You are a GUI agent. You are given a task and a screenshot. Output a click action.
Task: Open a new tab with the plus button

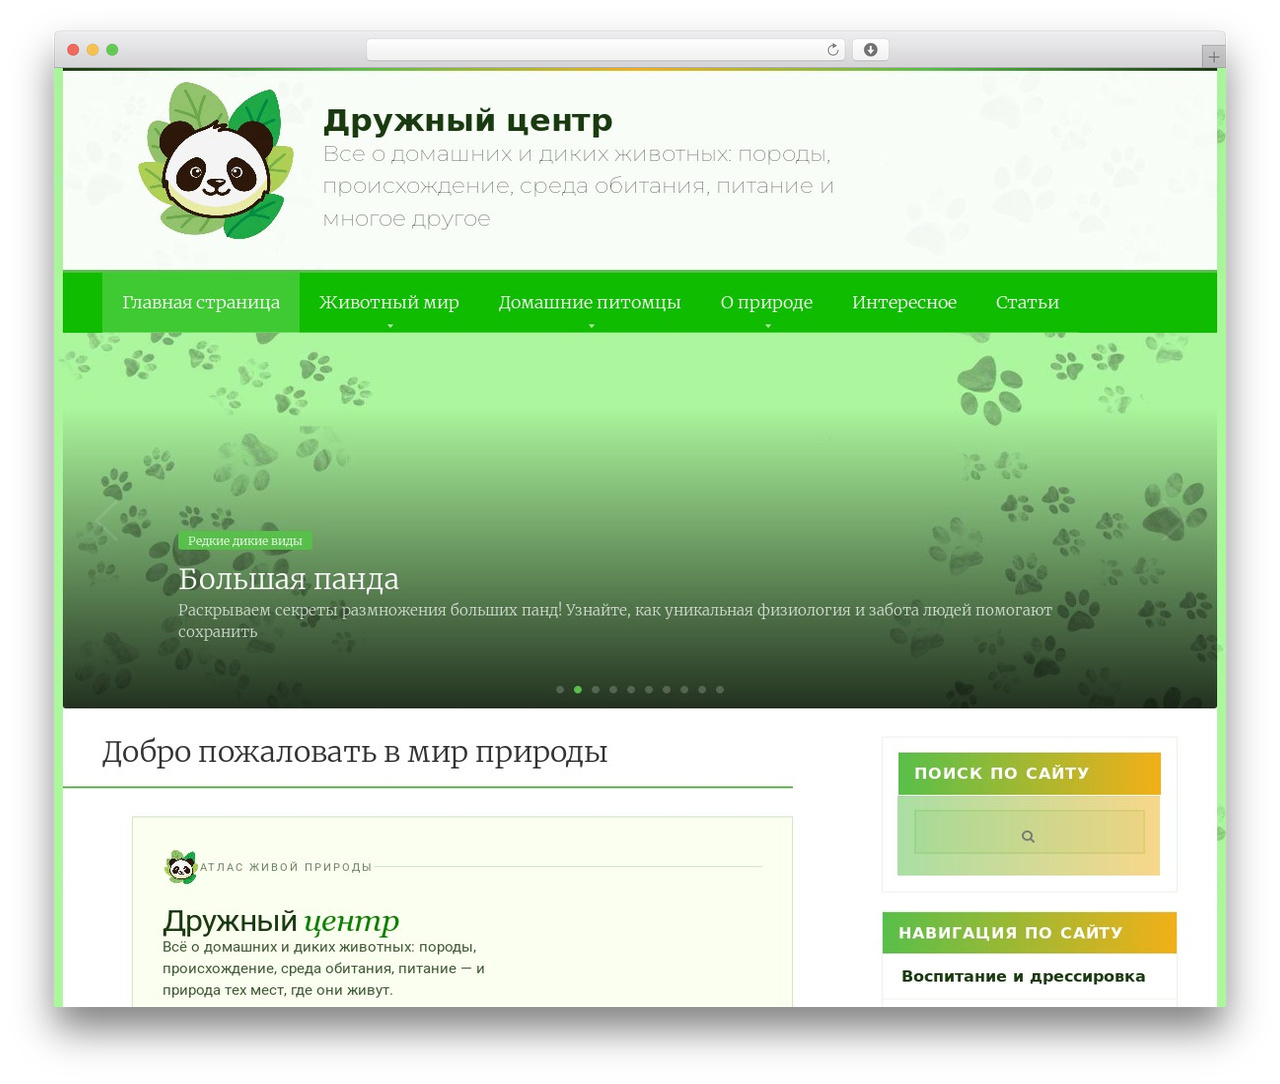(1213, 57)
